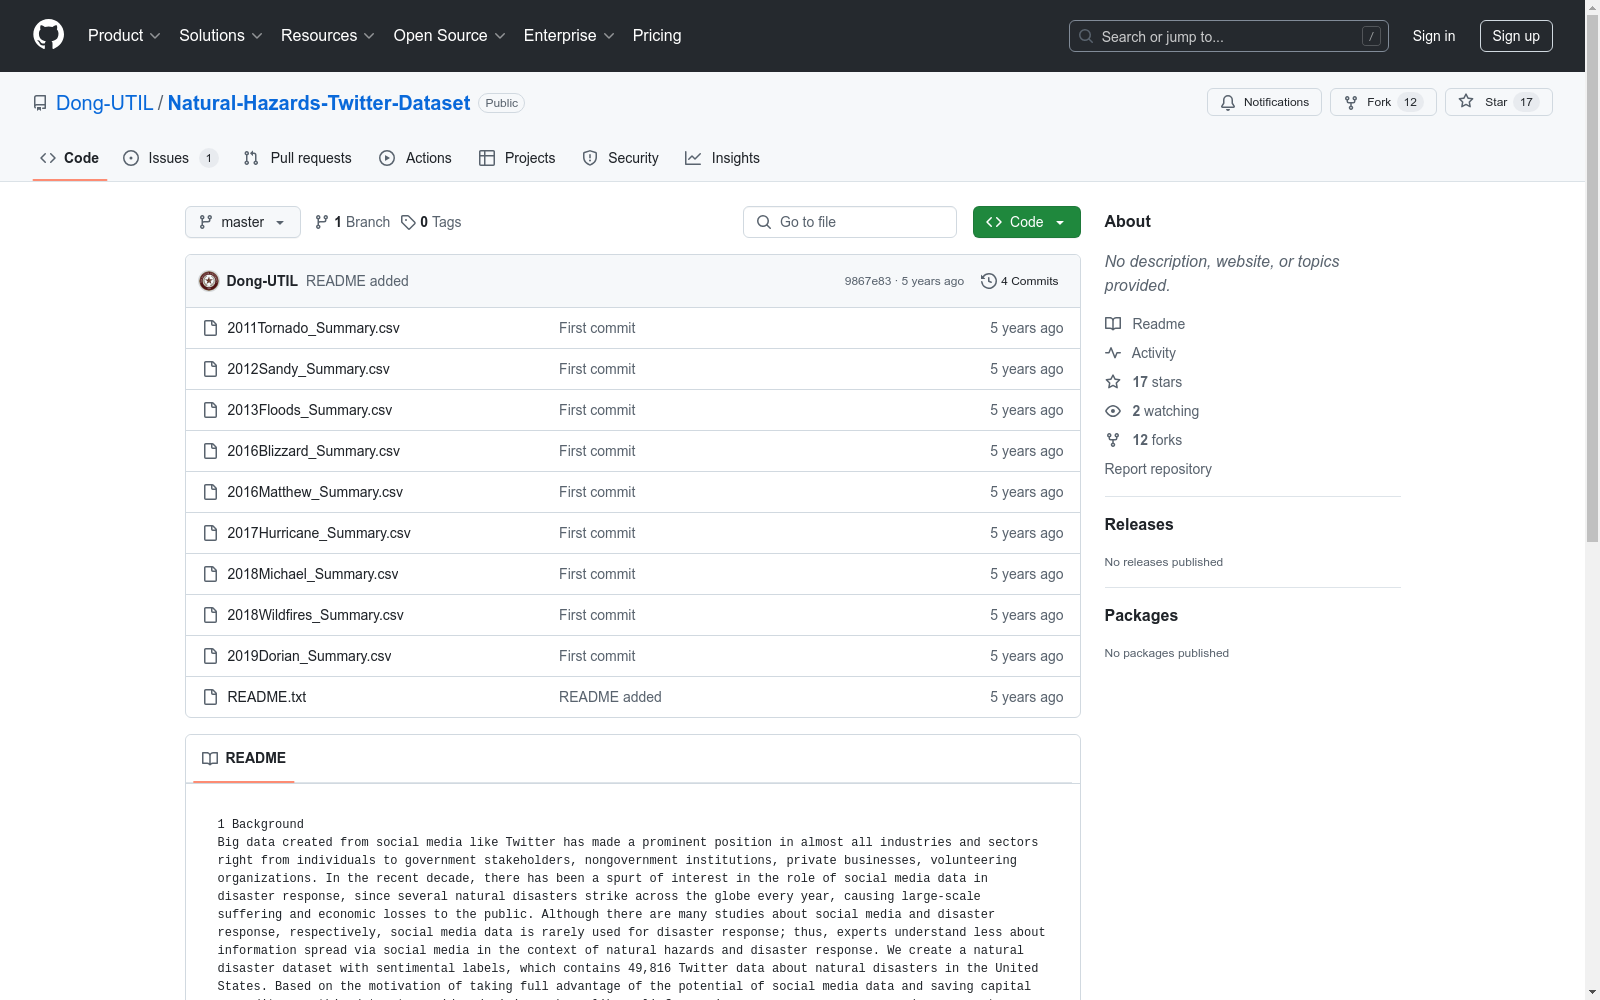View the Insights tab
This screenshot has height=1000, width=1600.
722,158
